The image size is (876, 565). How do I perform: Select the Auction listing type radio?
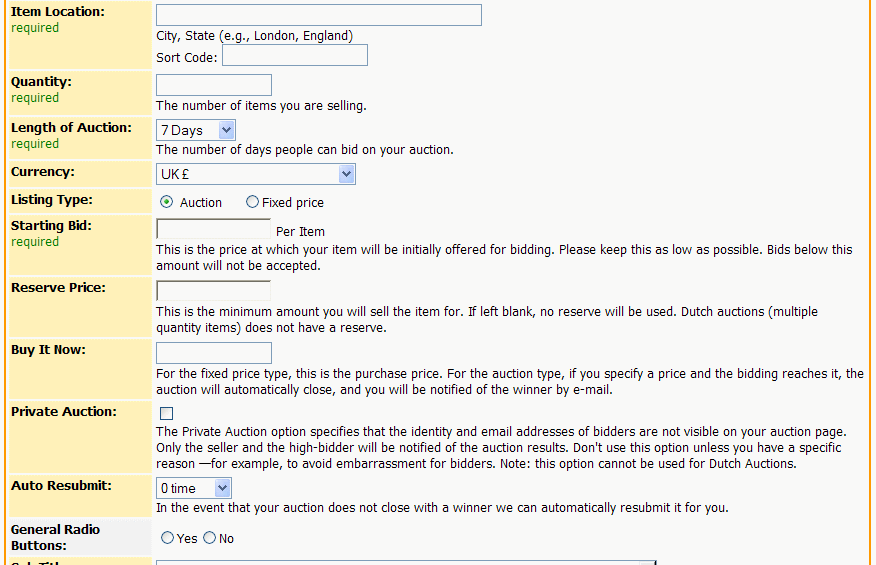166,202
